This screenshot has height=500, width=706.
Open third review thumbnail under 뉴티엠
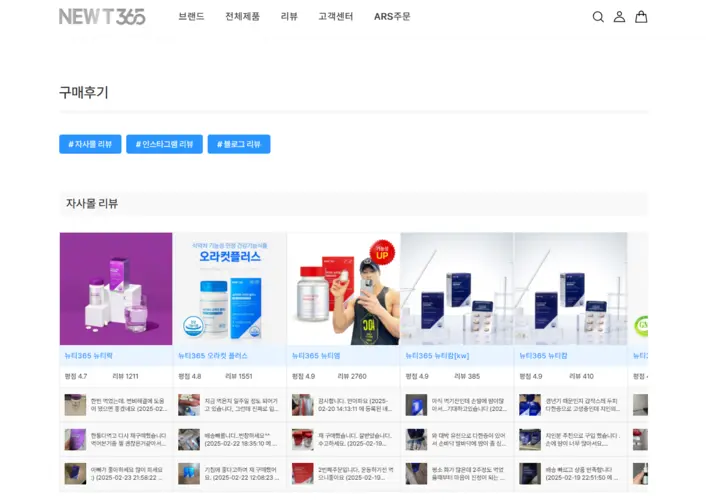pos(303,474)
